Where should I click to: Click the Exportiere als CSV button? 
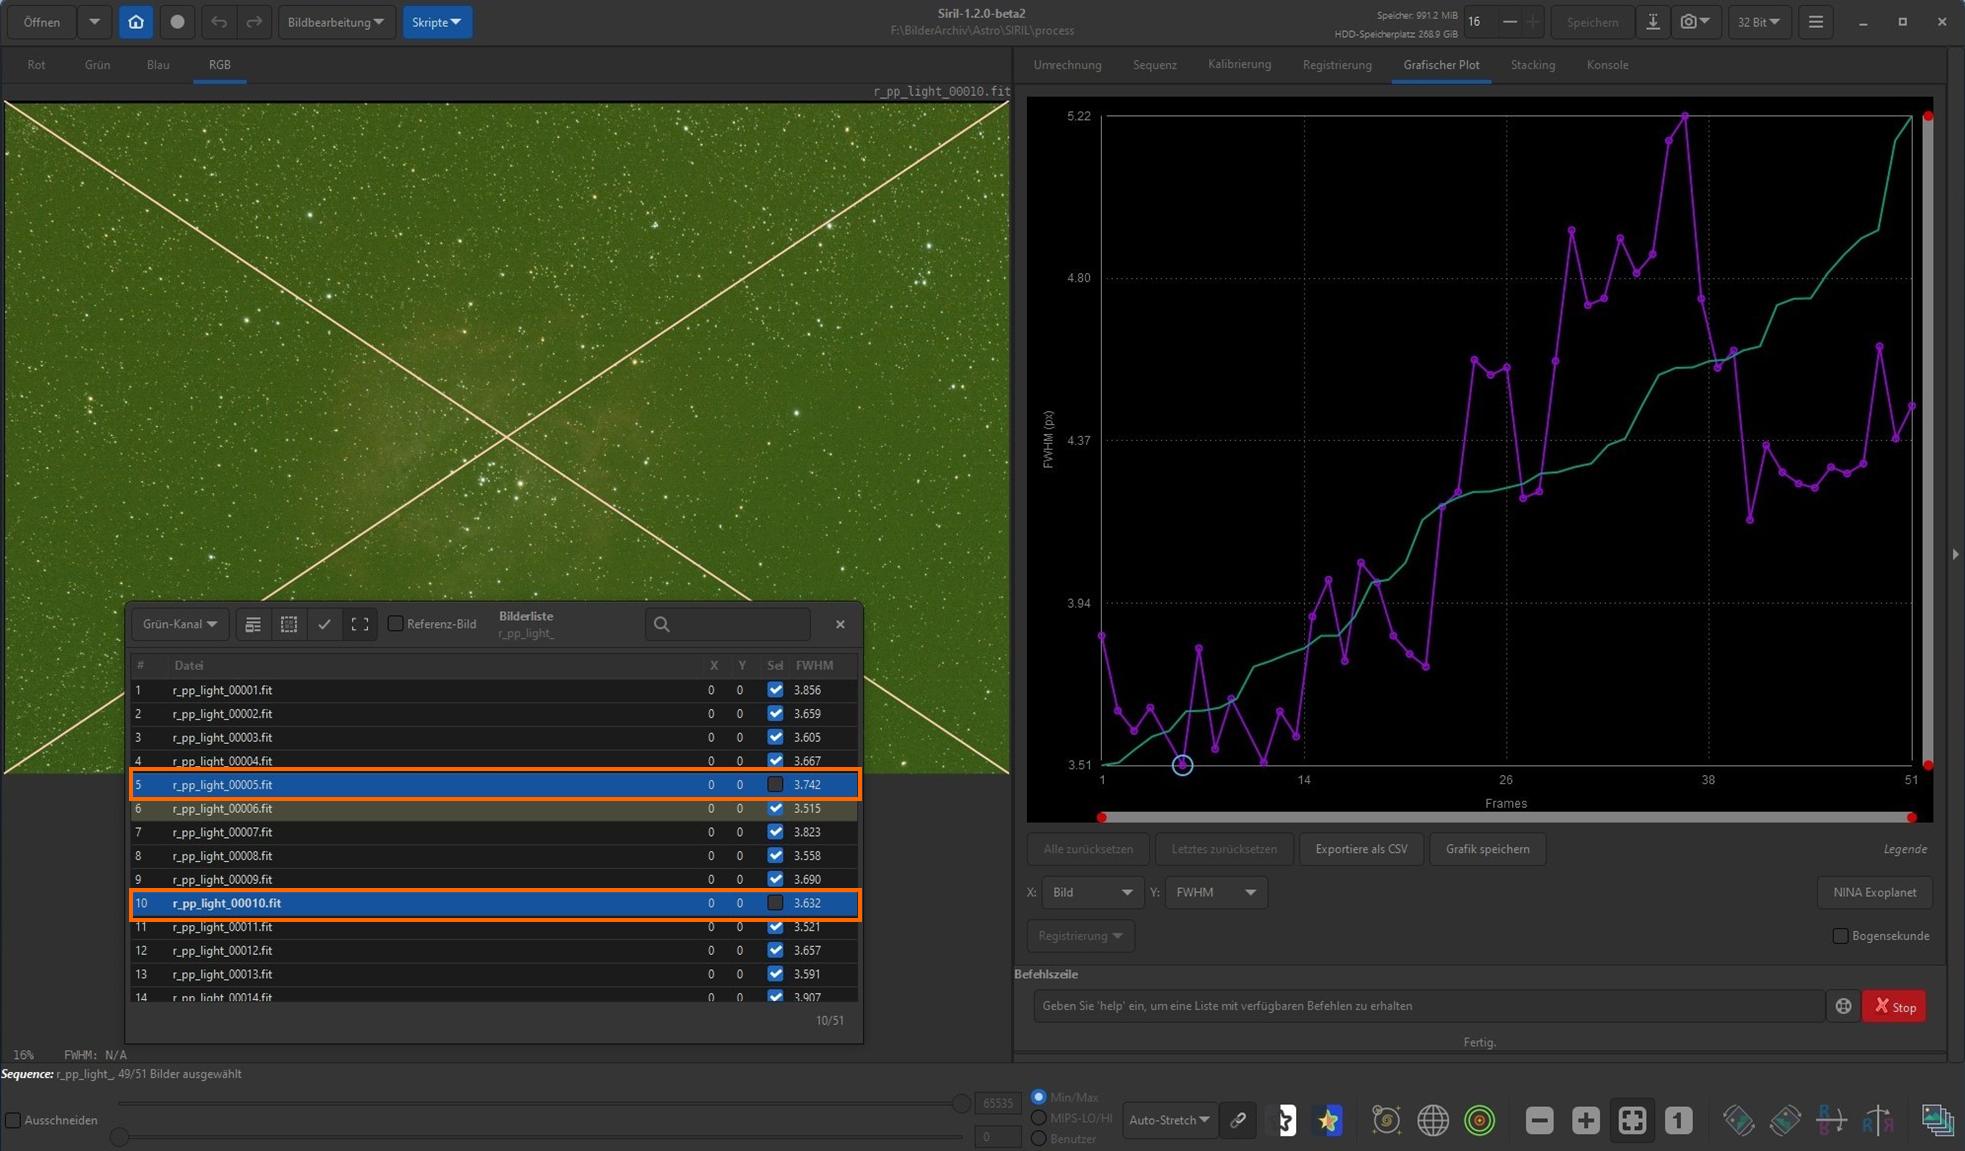point(1361,849)
